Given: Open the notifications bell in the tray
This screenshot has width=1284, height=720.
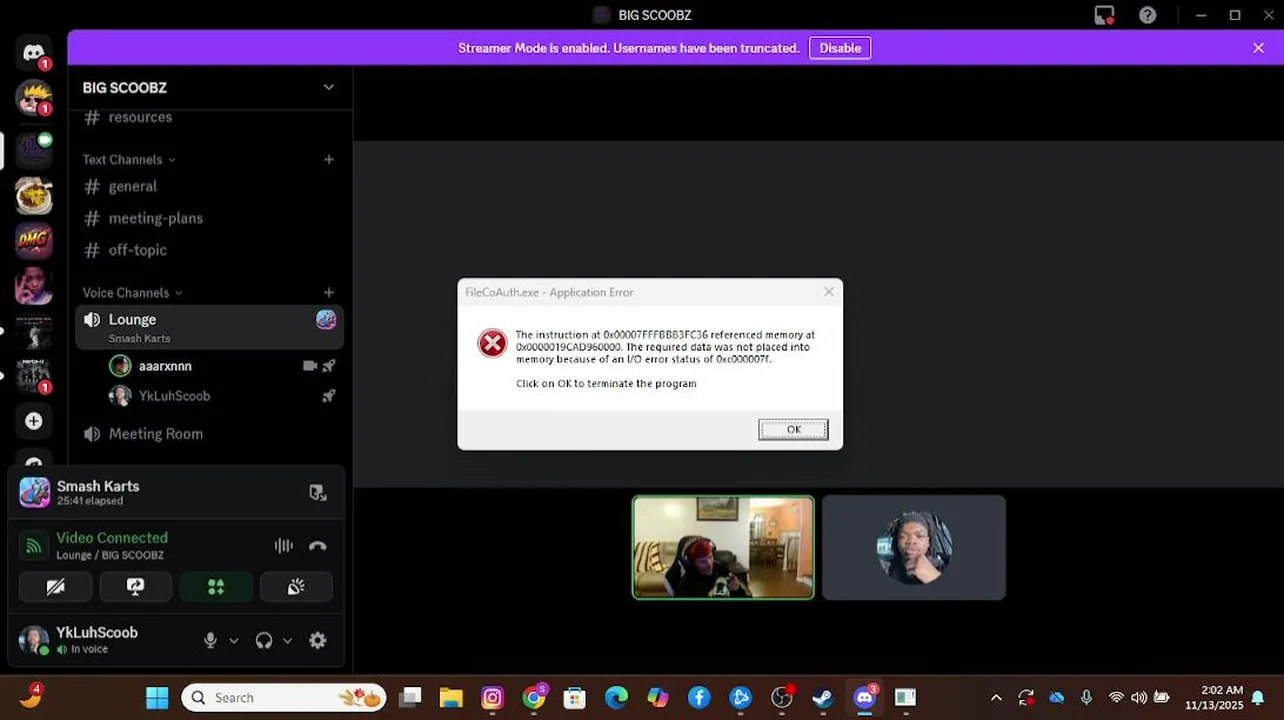Looking at the screenshot, I should point(1258,698).
